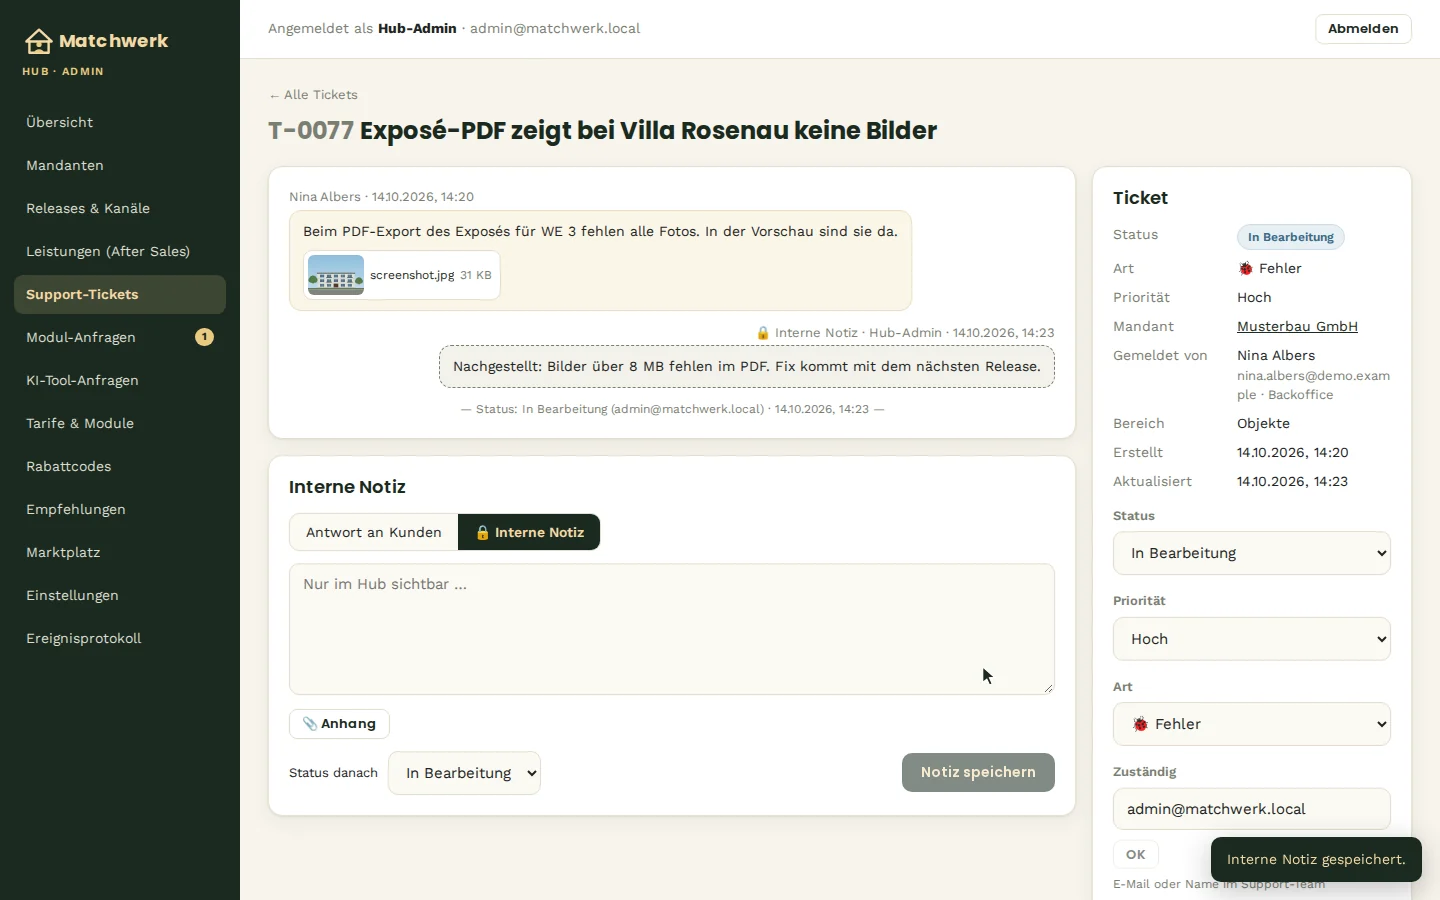This screenshot has width=1440, height=900.
Task: Open Einstellungen in the sidebar
Action: (x=120, y=595)
